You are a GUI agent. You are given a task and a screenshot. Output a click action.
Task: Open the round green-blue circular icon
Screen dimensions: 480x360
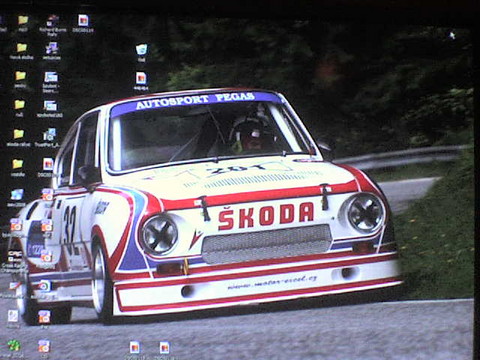[44, 286]
